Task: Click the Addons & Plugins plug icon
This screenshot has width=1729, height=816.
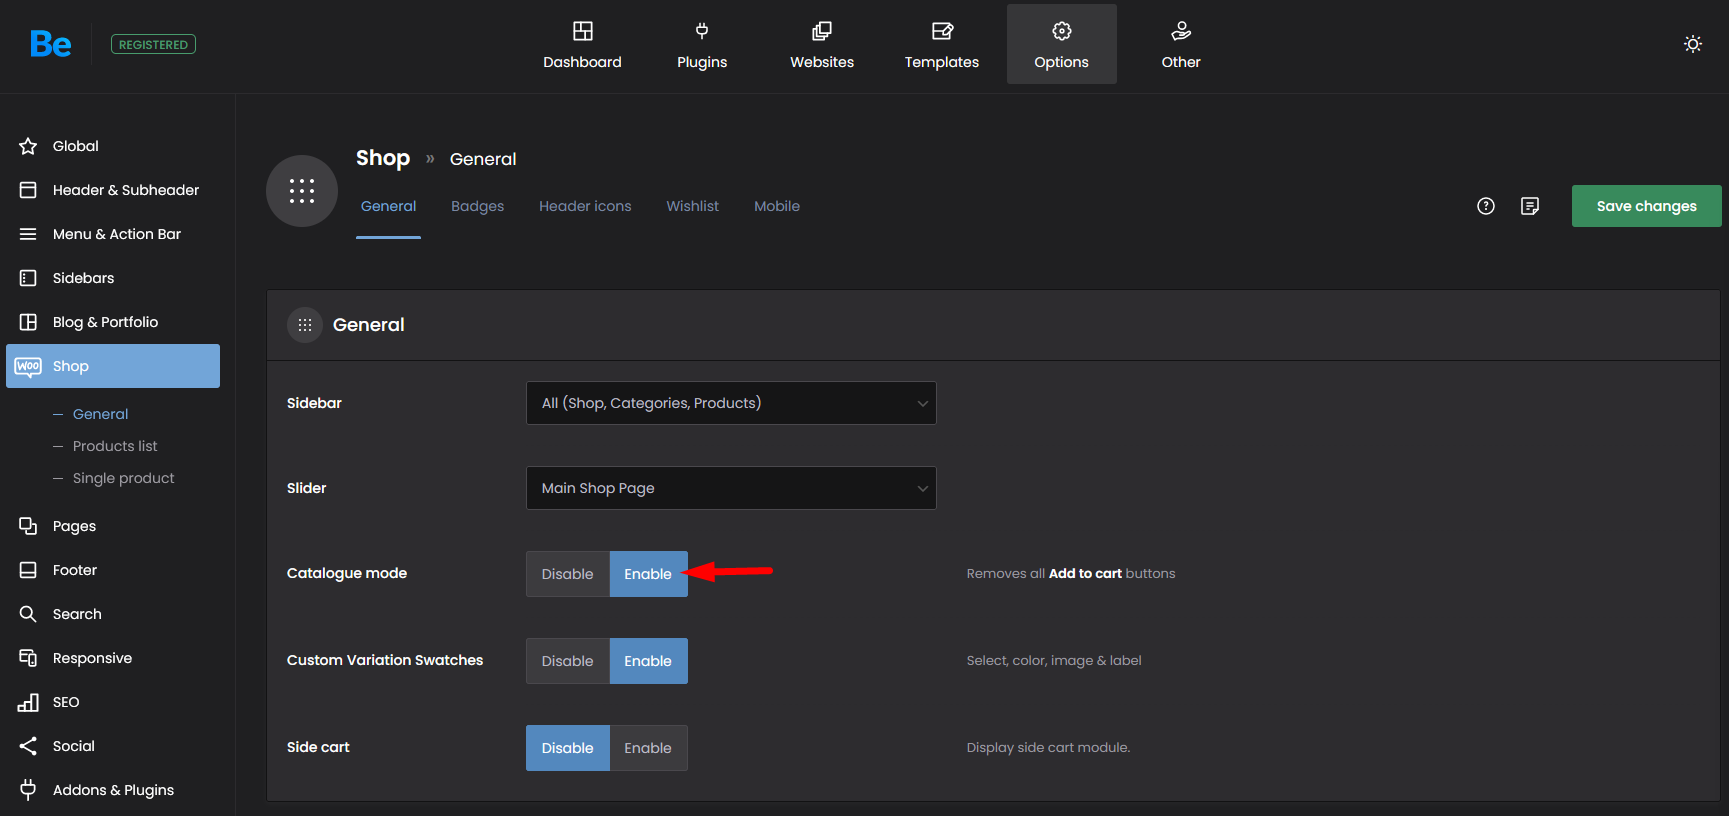Action: point(28,790)
